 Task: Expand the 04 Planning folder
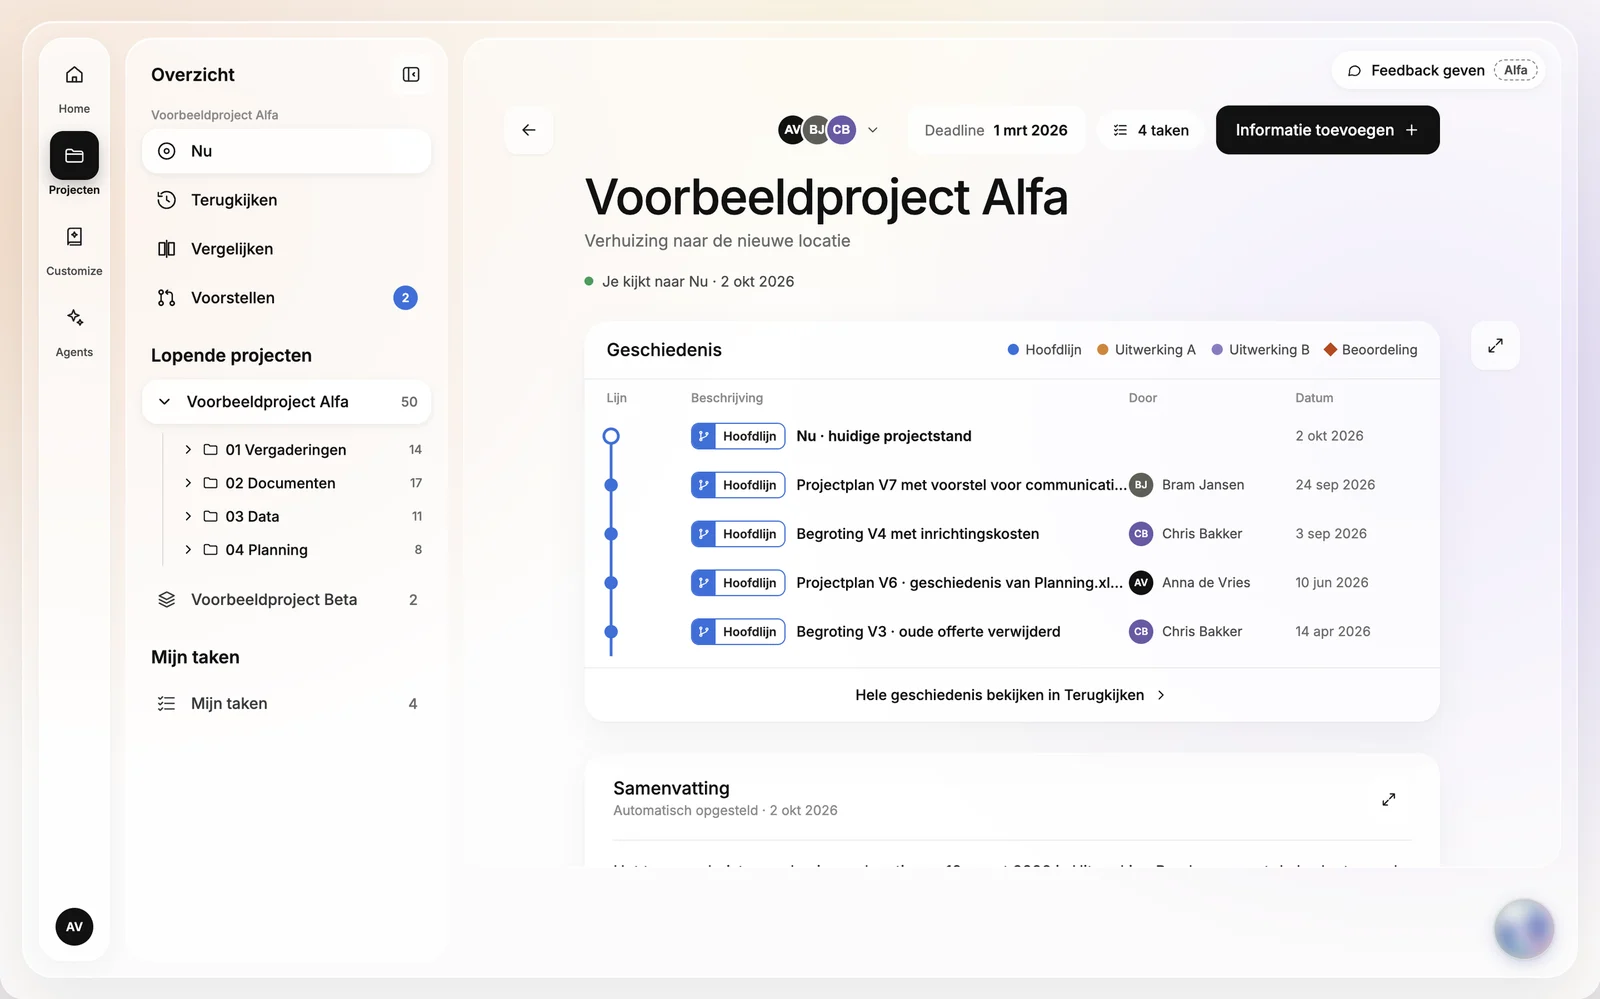188,550
